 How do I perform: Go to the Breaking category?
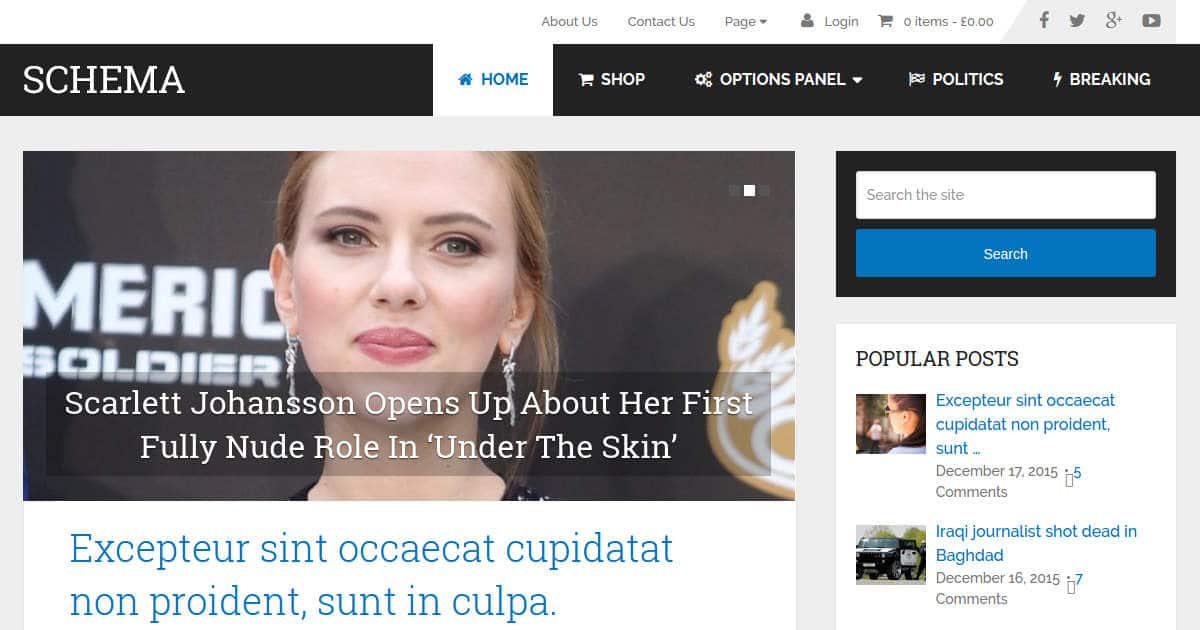pyautogui.click(x=1102, y=80)
